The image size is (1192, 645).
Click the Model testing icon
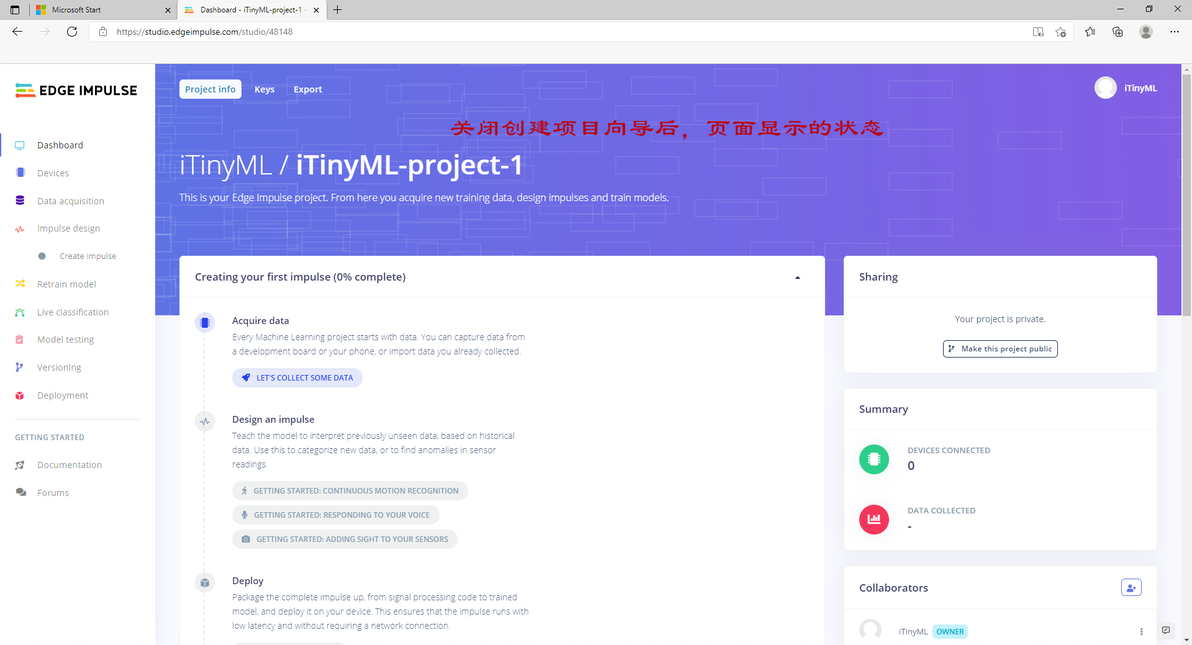[21, 340]
